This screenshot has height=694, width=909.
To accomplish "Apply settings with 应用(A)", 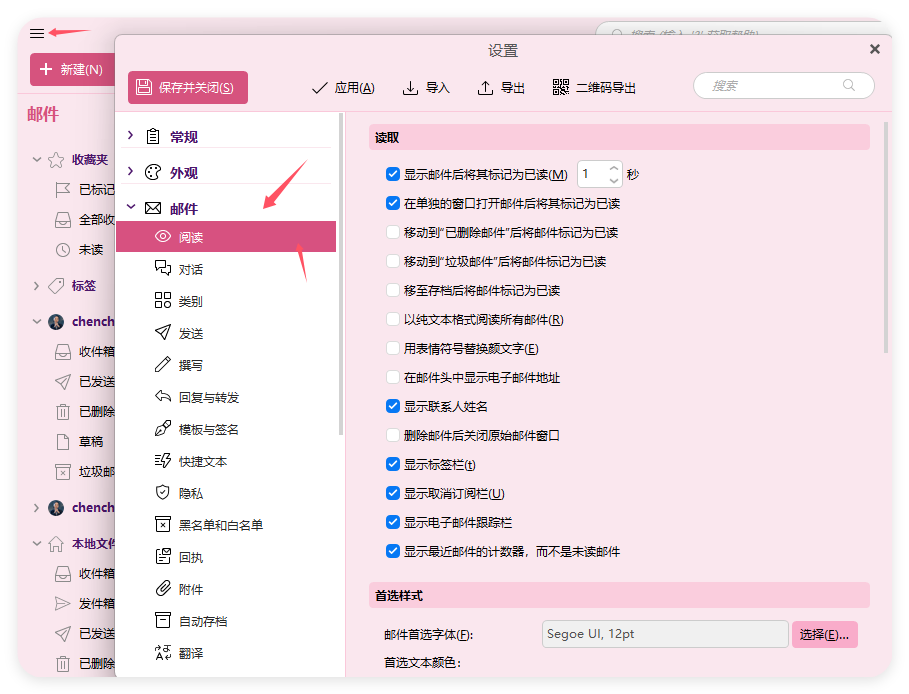I will tap(343, 88).
